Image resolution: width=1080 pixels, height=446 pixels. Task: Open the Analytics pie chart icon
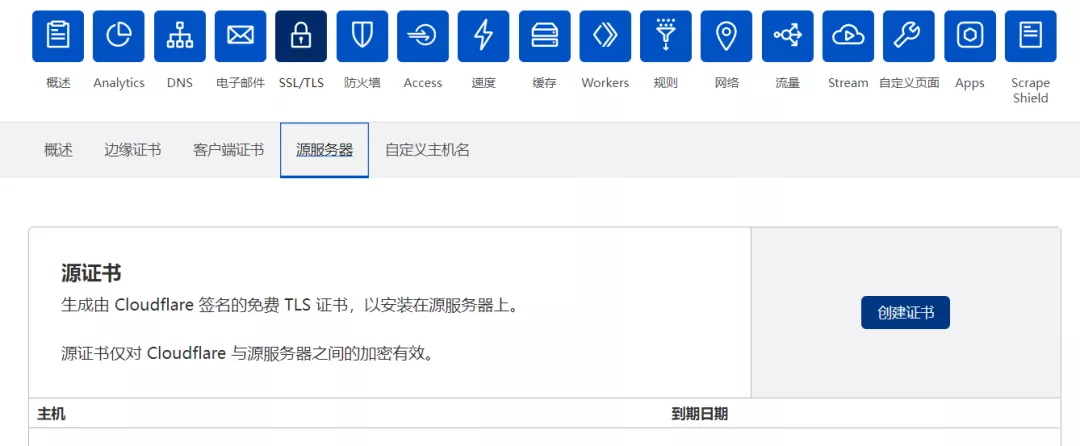pos(118,36)
